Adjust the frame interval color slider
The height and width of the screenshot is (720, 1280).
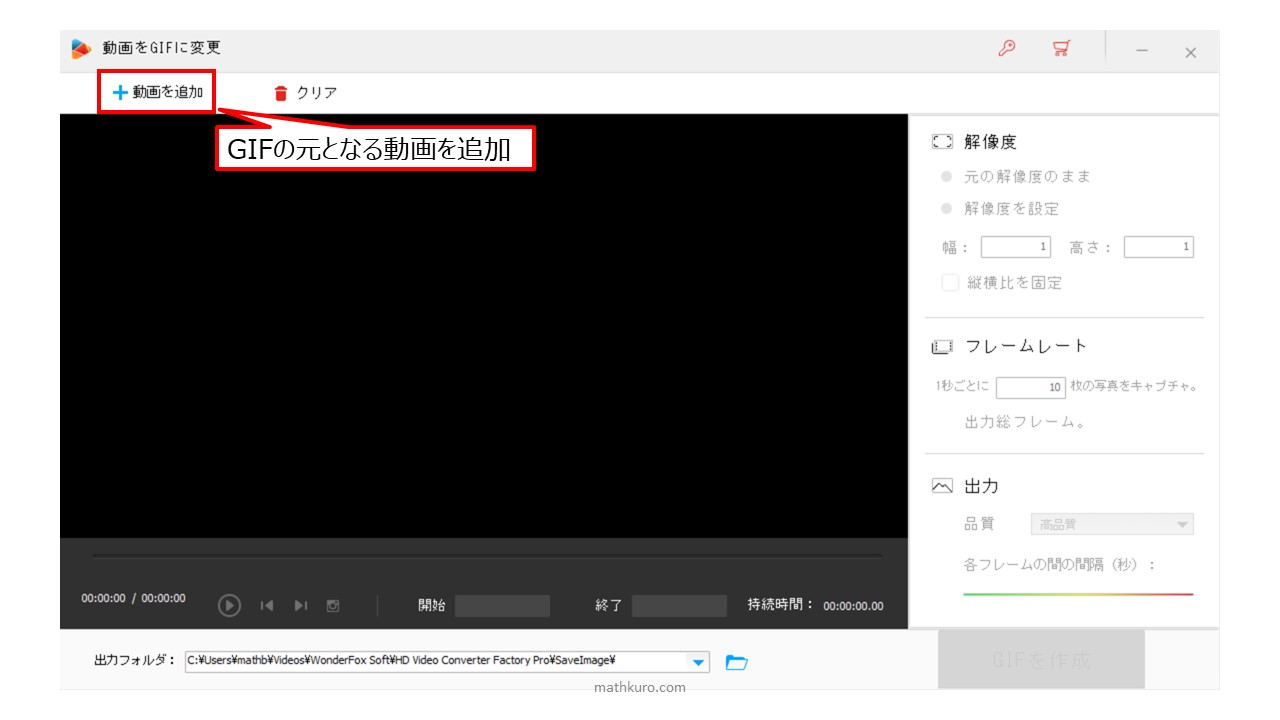[1077, 594]
